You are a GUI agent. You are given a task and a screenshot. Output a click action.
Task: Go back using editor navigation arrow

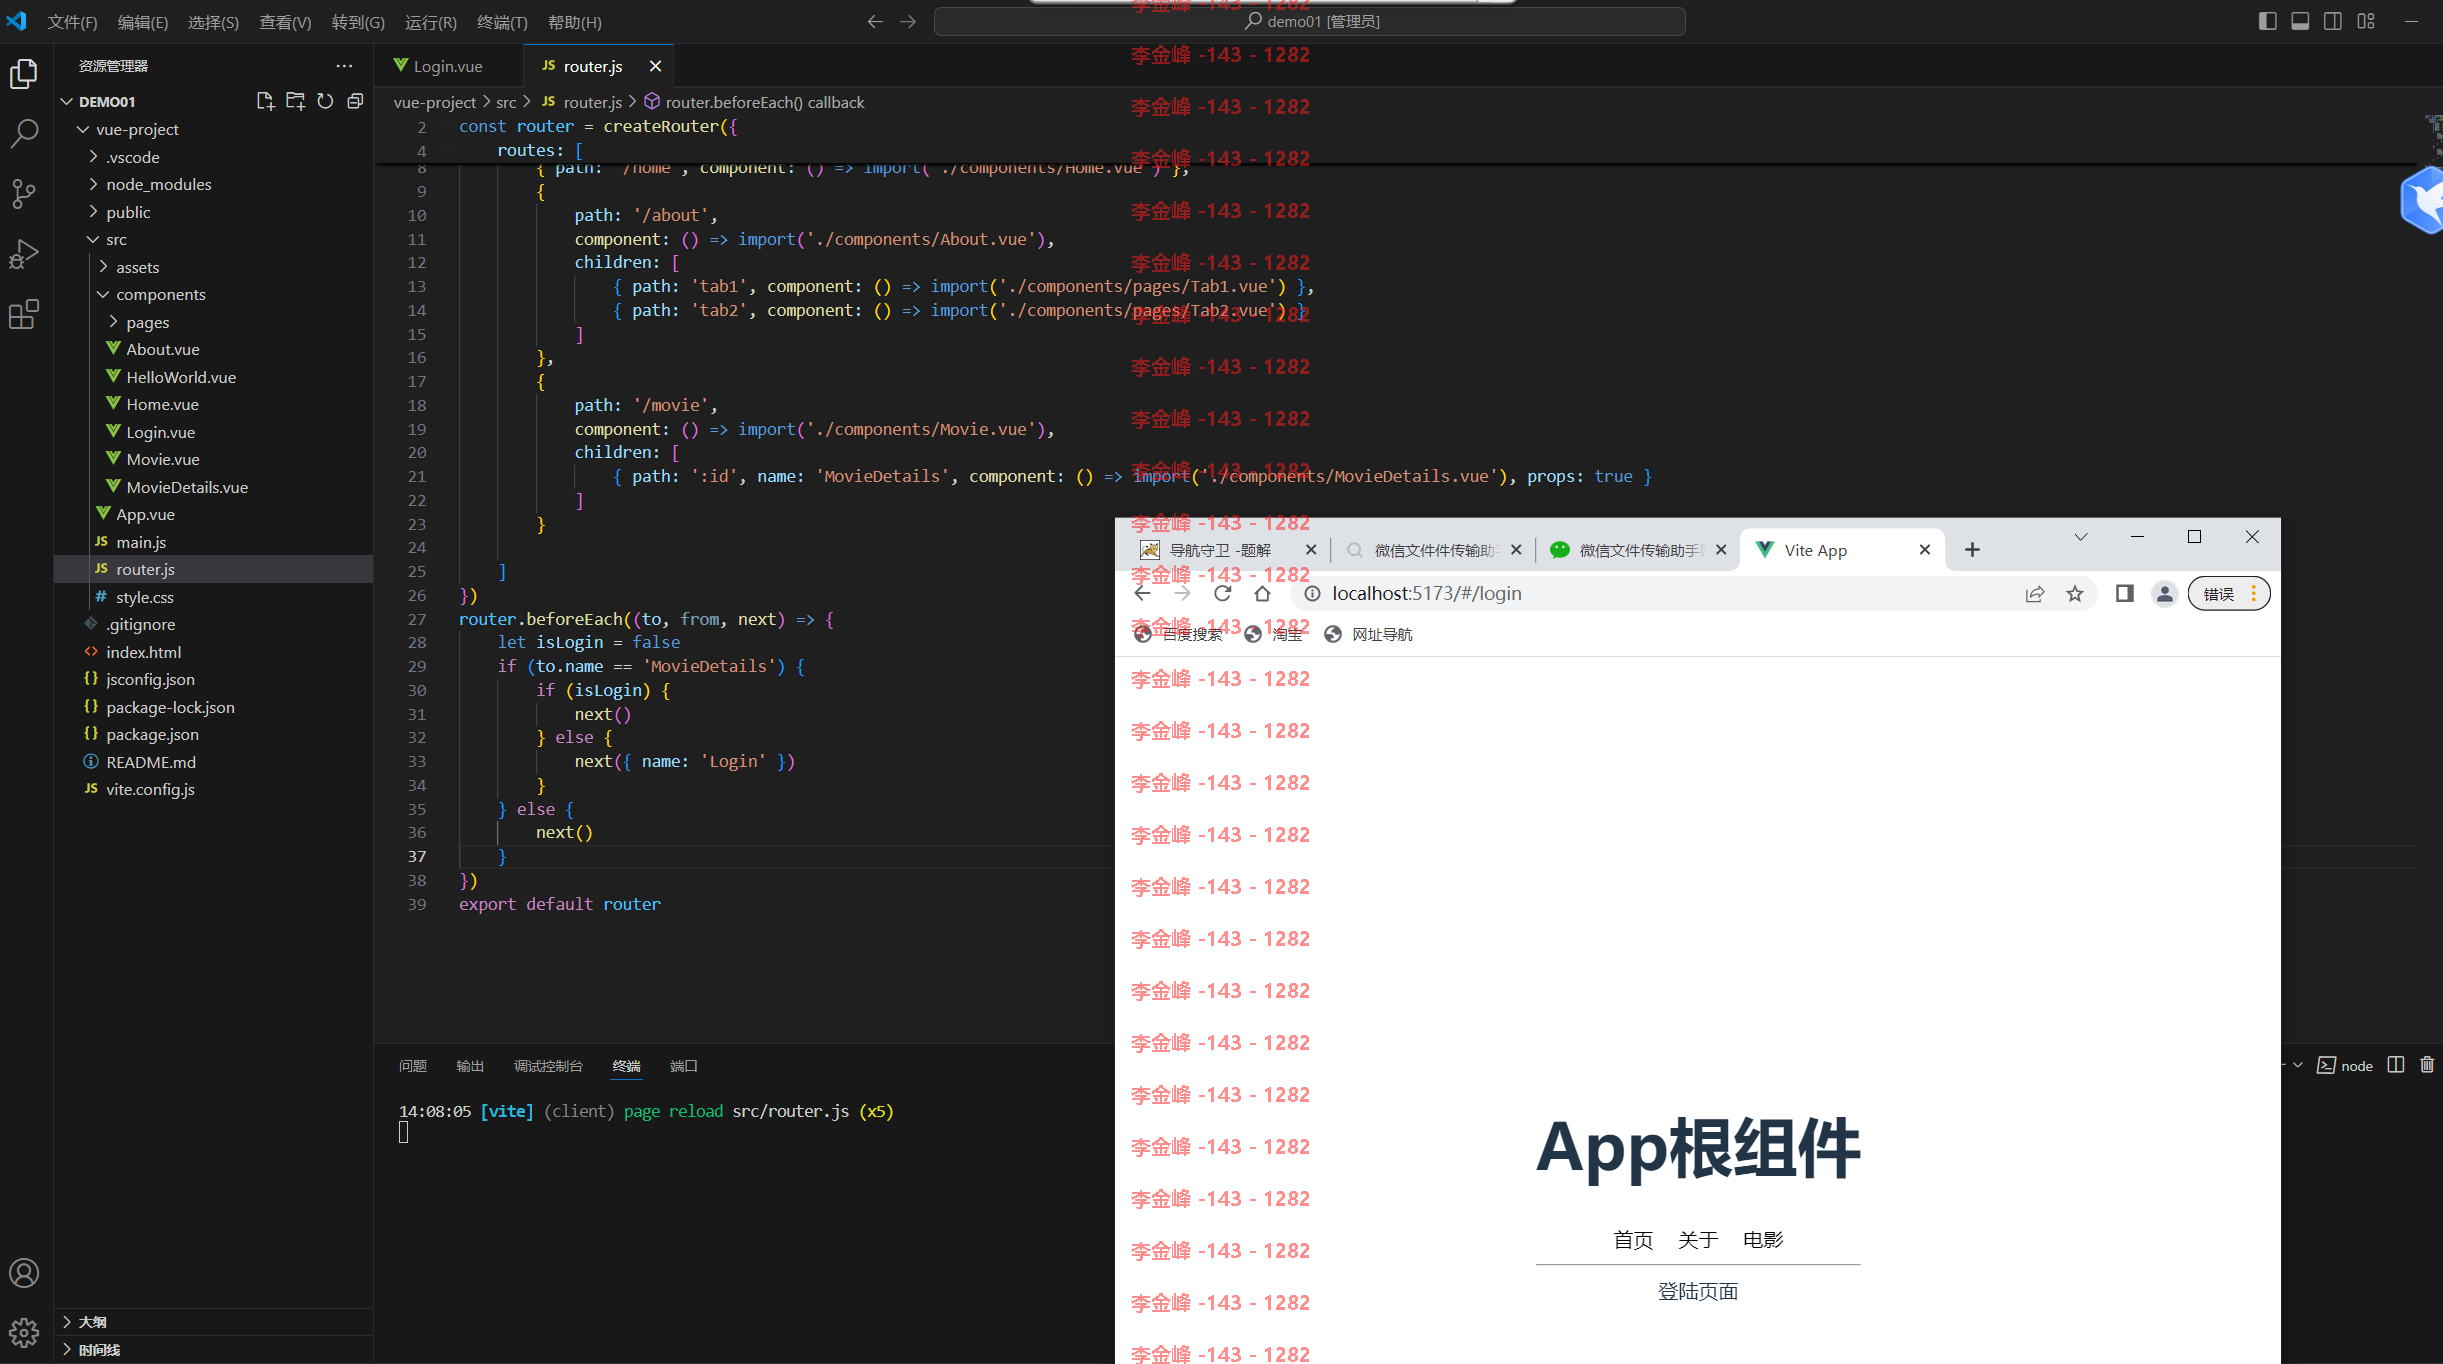[875, 21]
